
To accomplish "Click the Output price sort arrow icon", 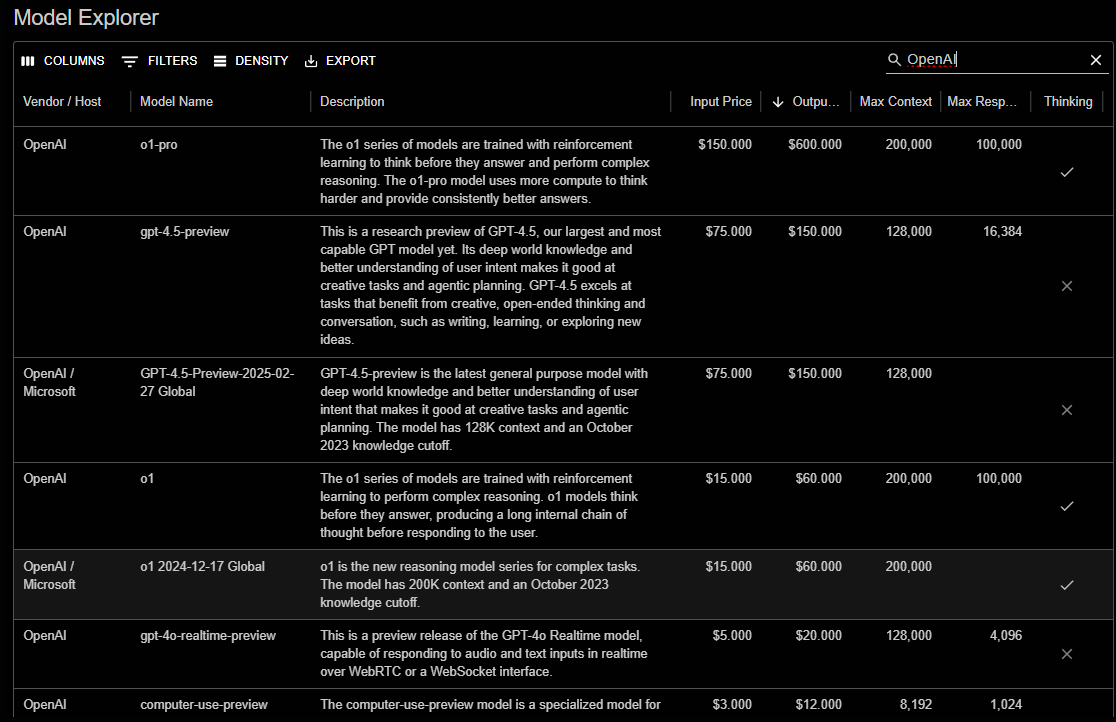I will point(778,103).
